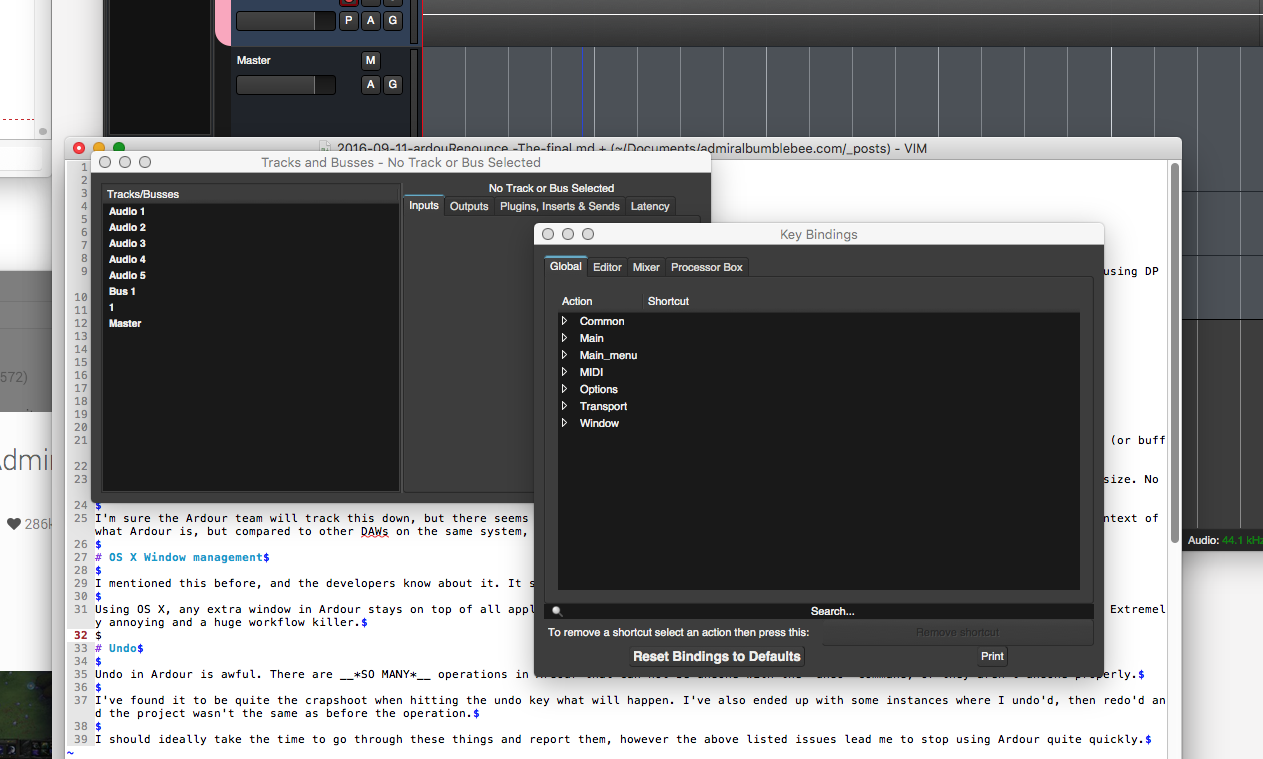Viewport: 1263px width, 759px height.
Task: Mute the Master track with M button
Action: [371, 61]
